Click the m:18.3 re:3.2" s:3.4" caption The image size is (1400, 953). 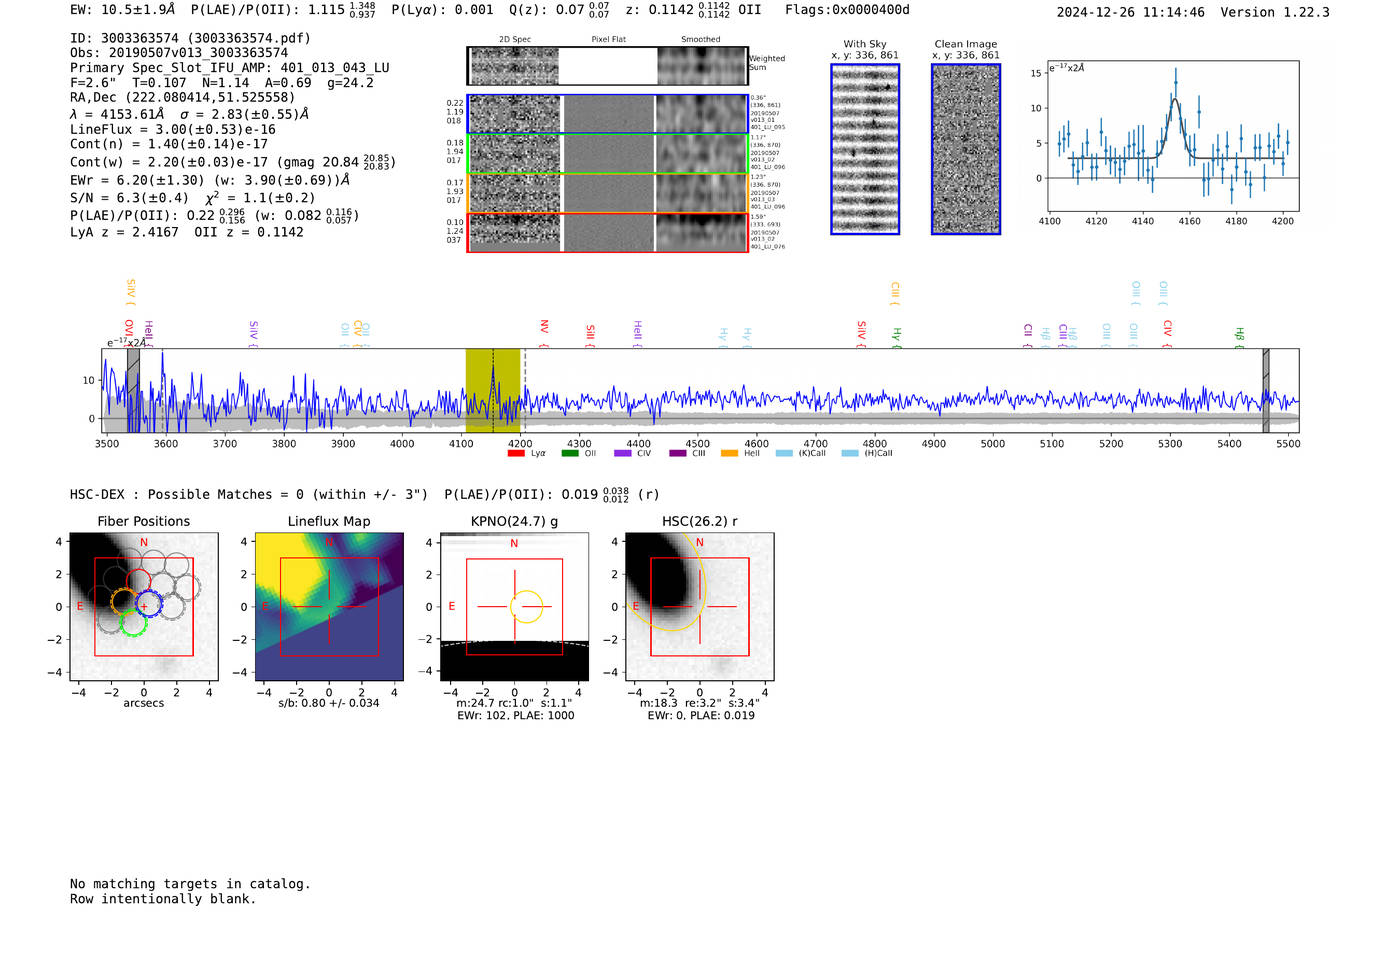(x=700, y=703)
